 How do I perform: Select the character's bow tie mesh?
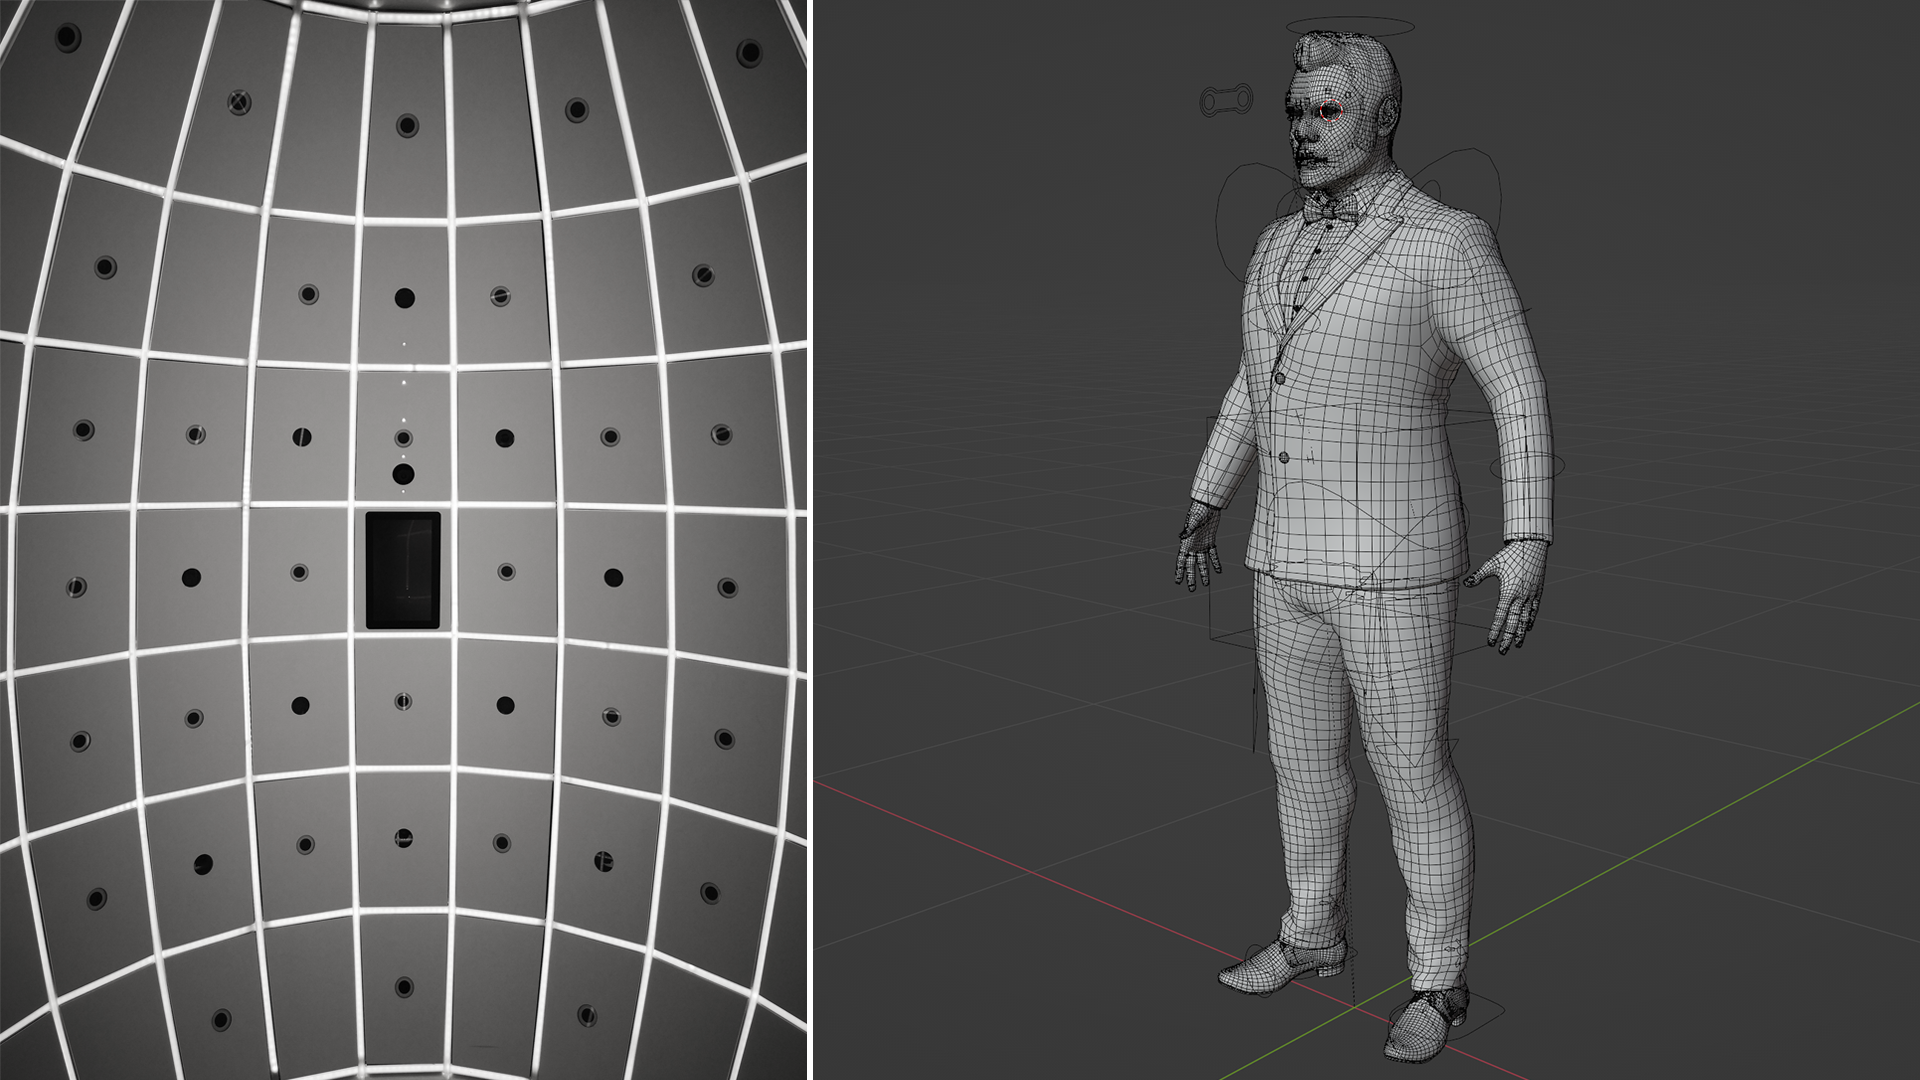[1331, 209]
